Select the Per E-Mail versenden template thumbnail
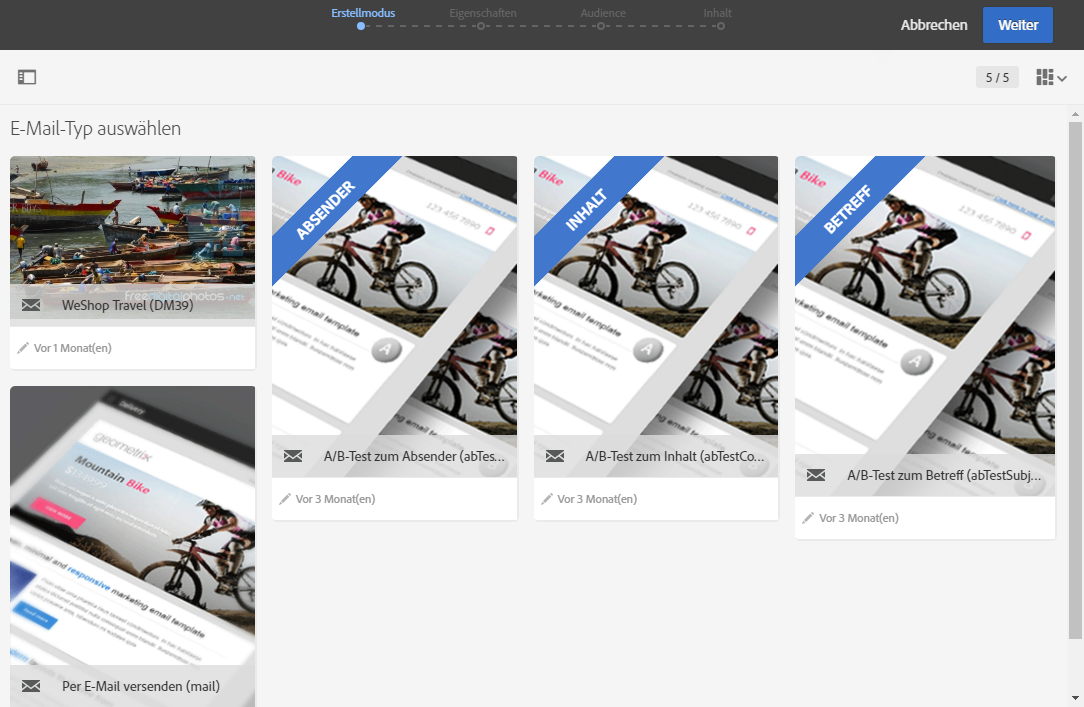Viewport: 1084px width, 707px height. click(x=133, y=546)
